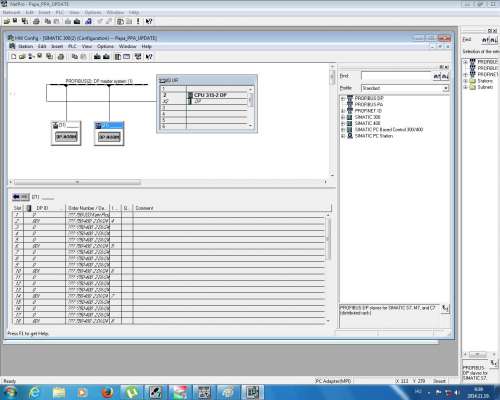
Task: Open Insert menu in HW Config
Action: coord(57,46)
